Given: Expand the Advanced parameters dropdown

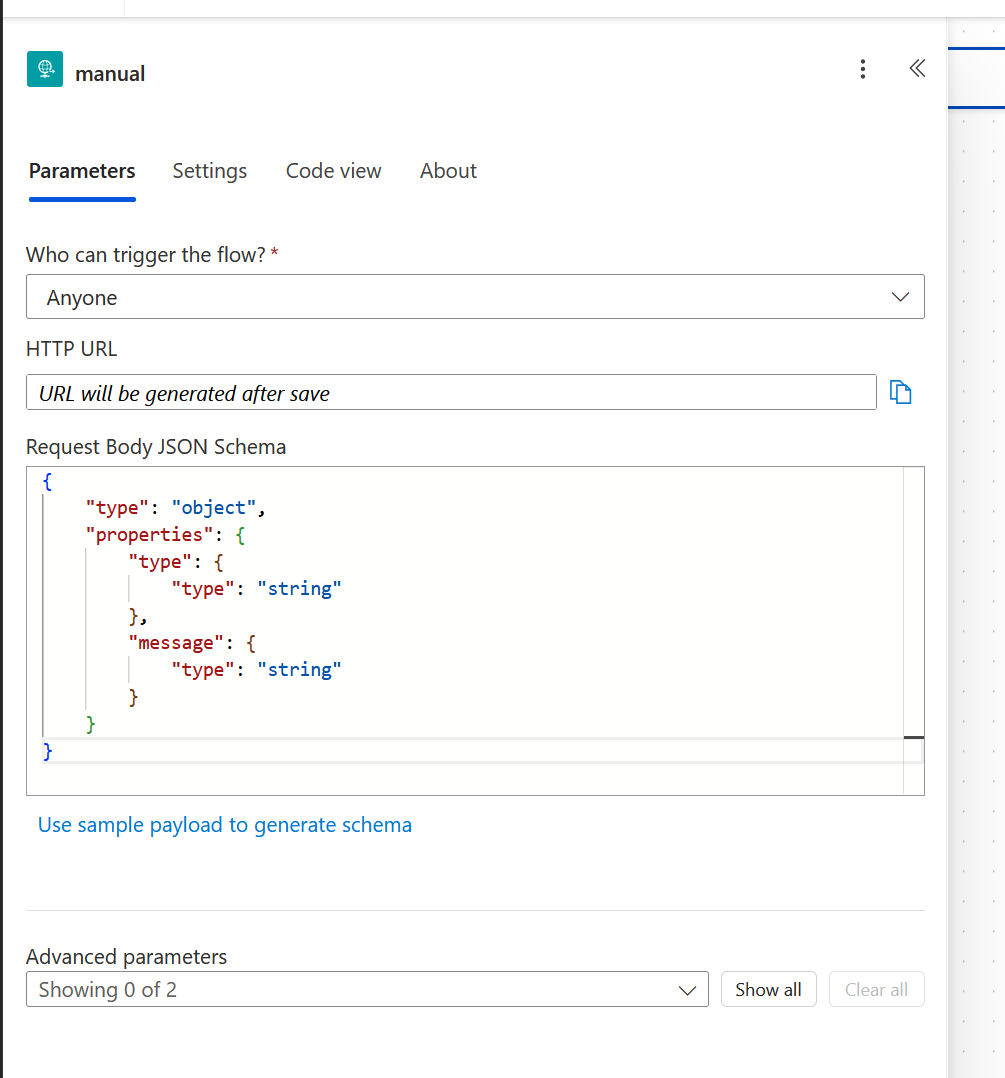Looking at the screenshot, I should tap(687, 990).
